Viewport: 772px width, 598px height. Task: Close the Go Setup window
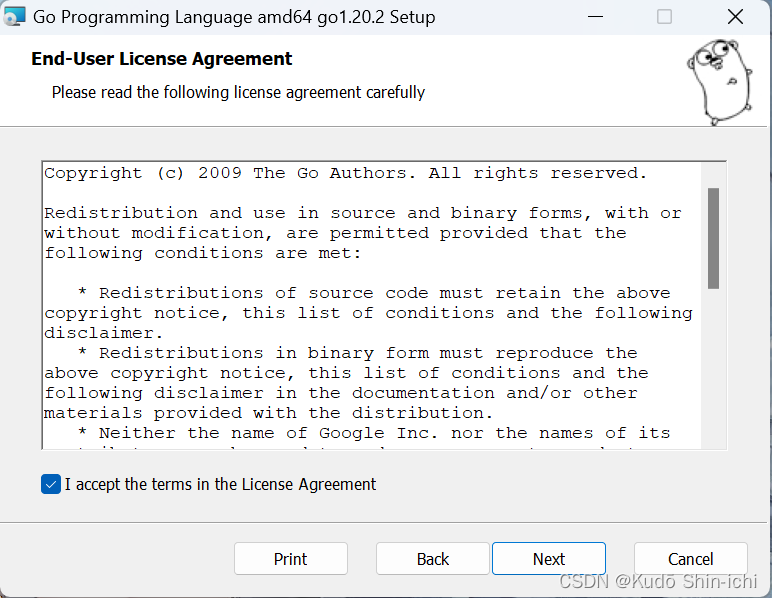(x=735, y=17)
